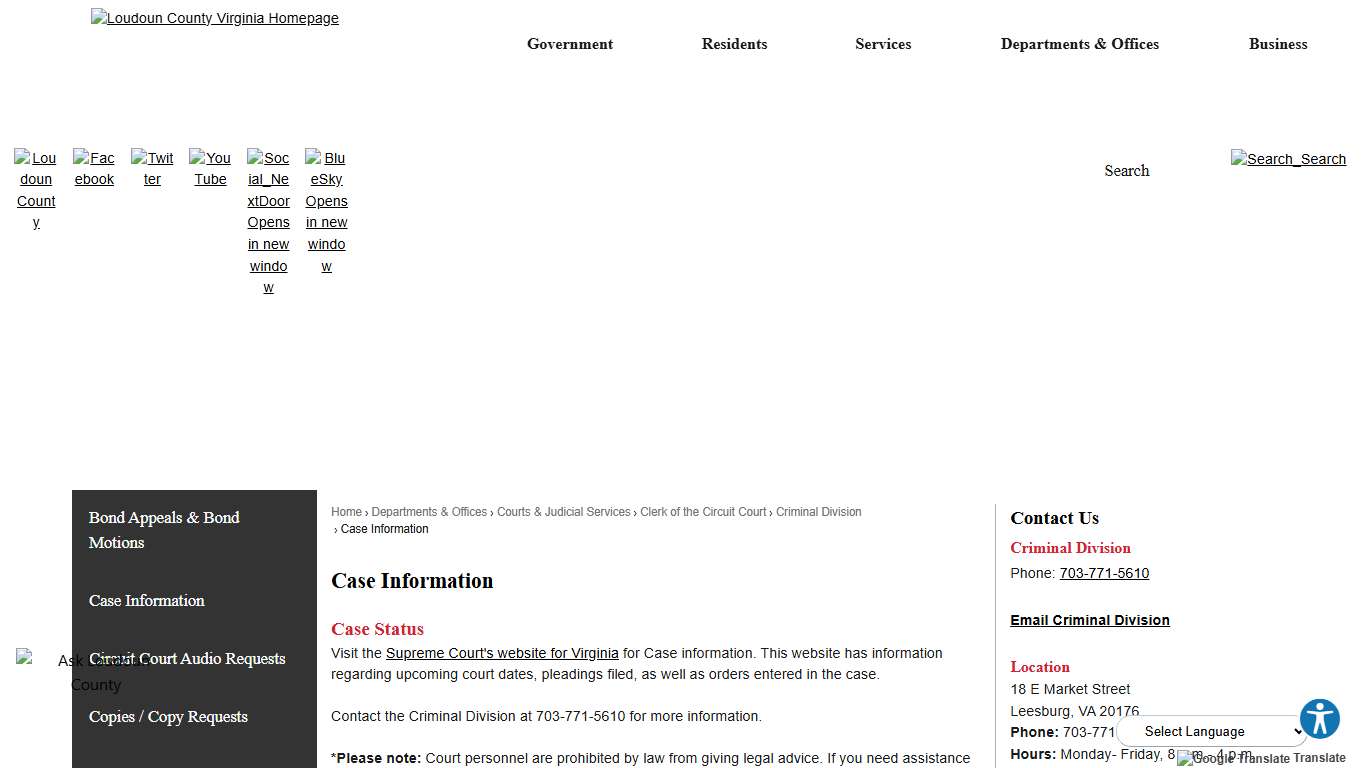Open the Facebook page icon
The image size is (1366, 768).
(94, 168)
